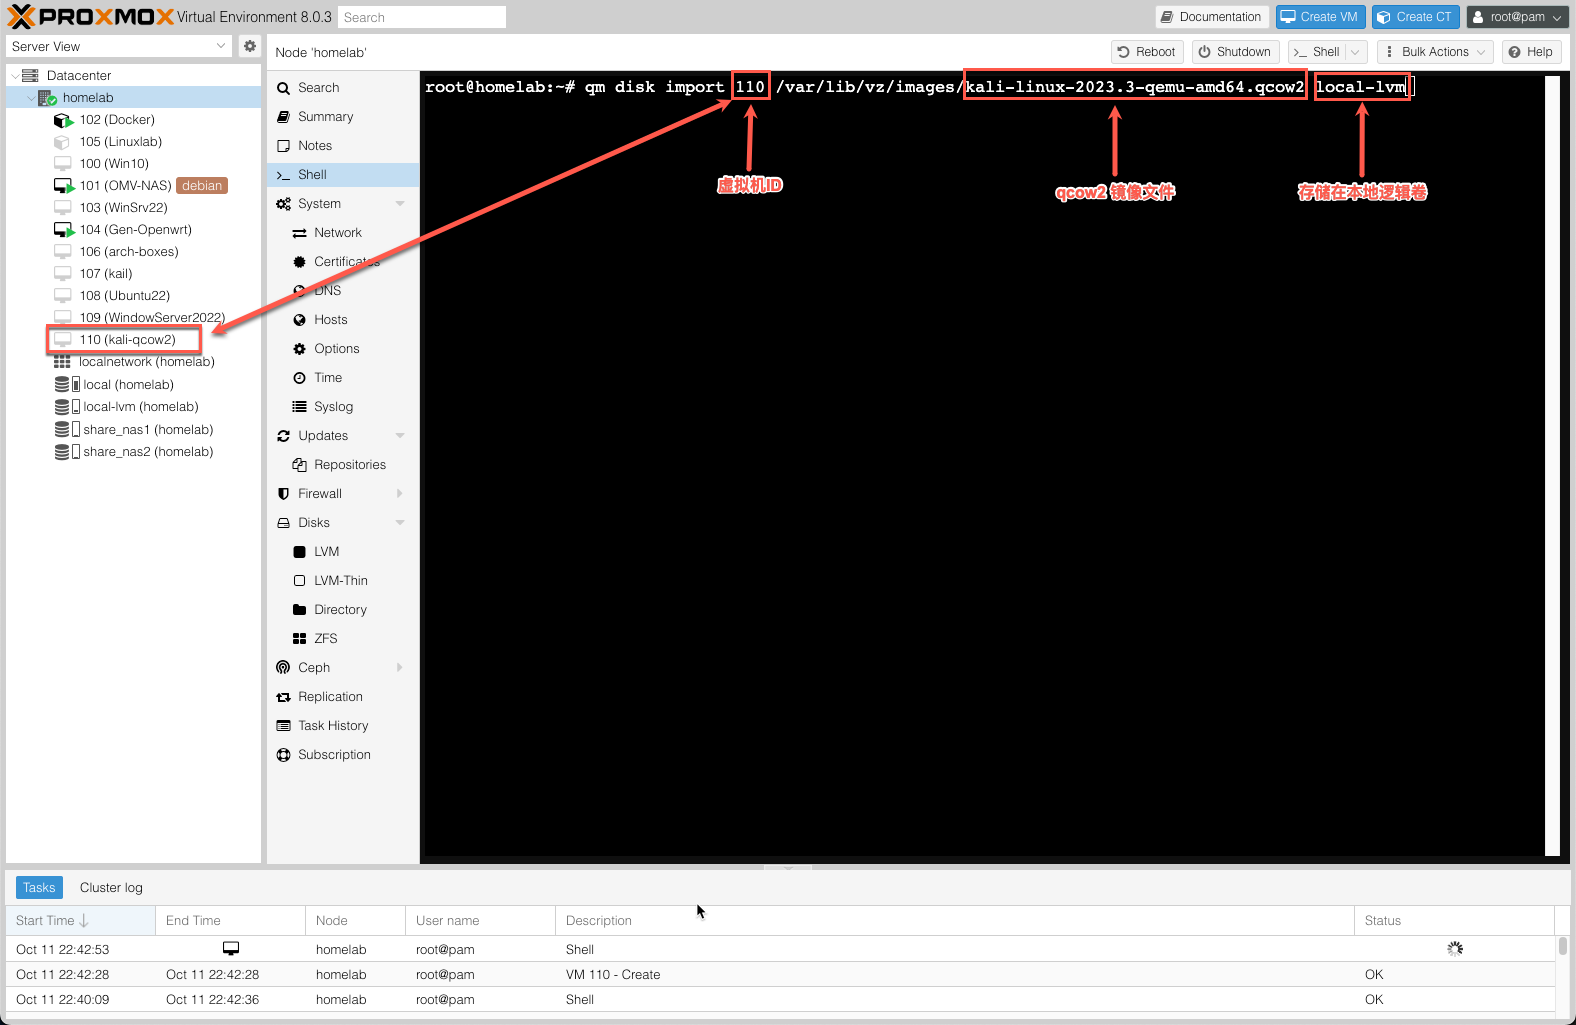
Task: Expand the Ceph submenu arrow
Action: (400, 668)
